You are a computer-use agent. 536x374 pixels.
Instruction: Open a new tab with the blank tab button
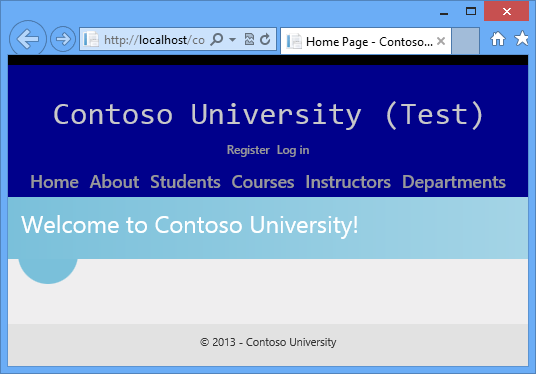point(465,41)
